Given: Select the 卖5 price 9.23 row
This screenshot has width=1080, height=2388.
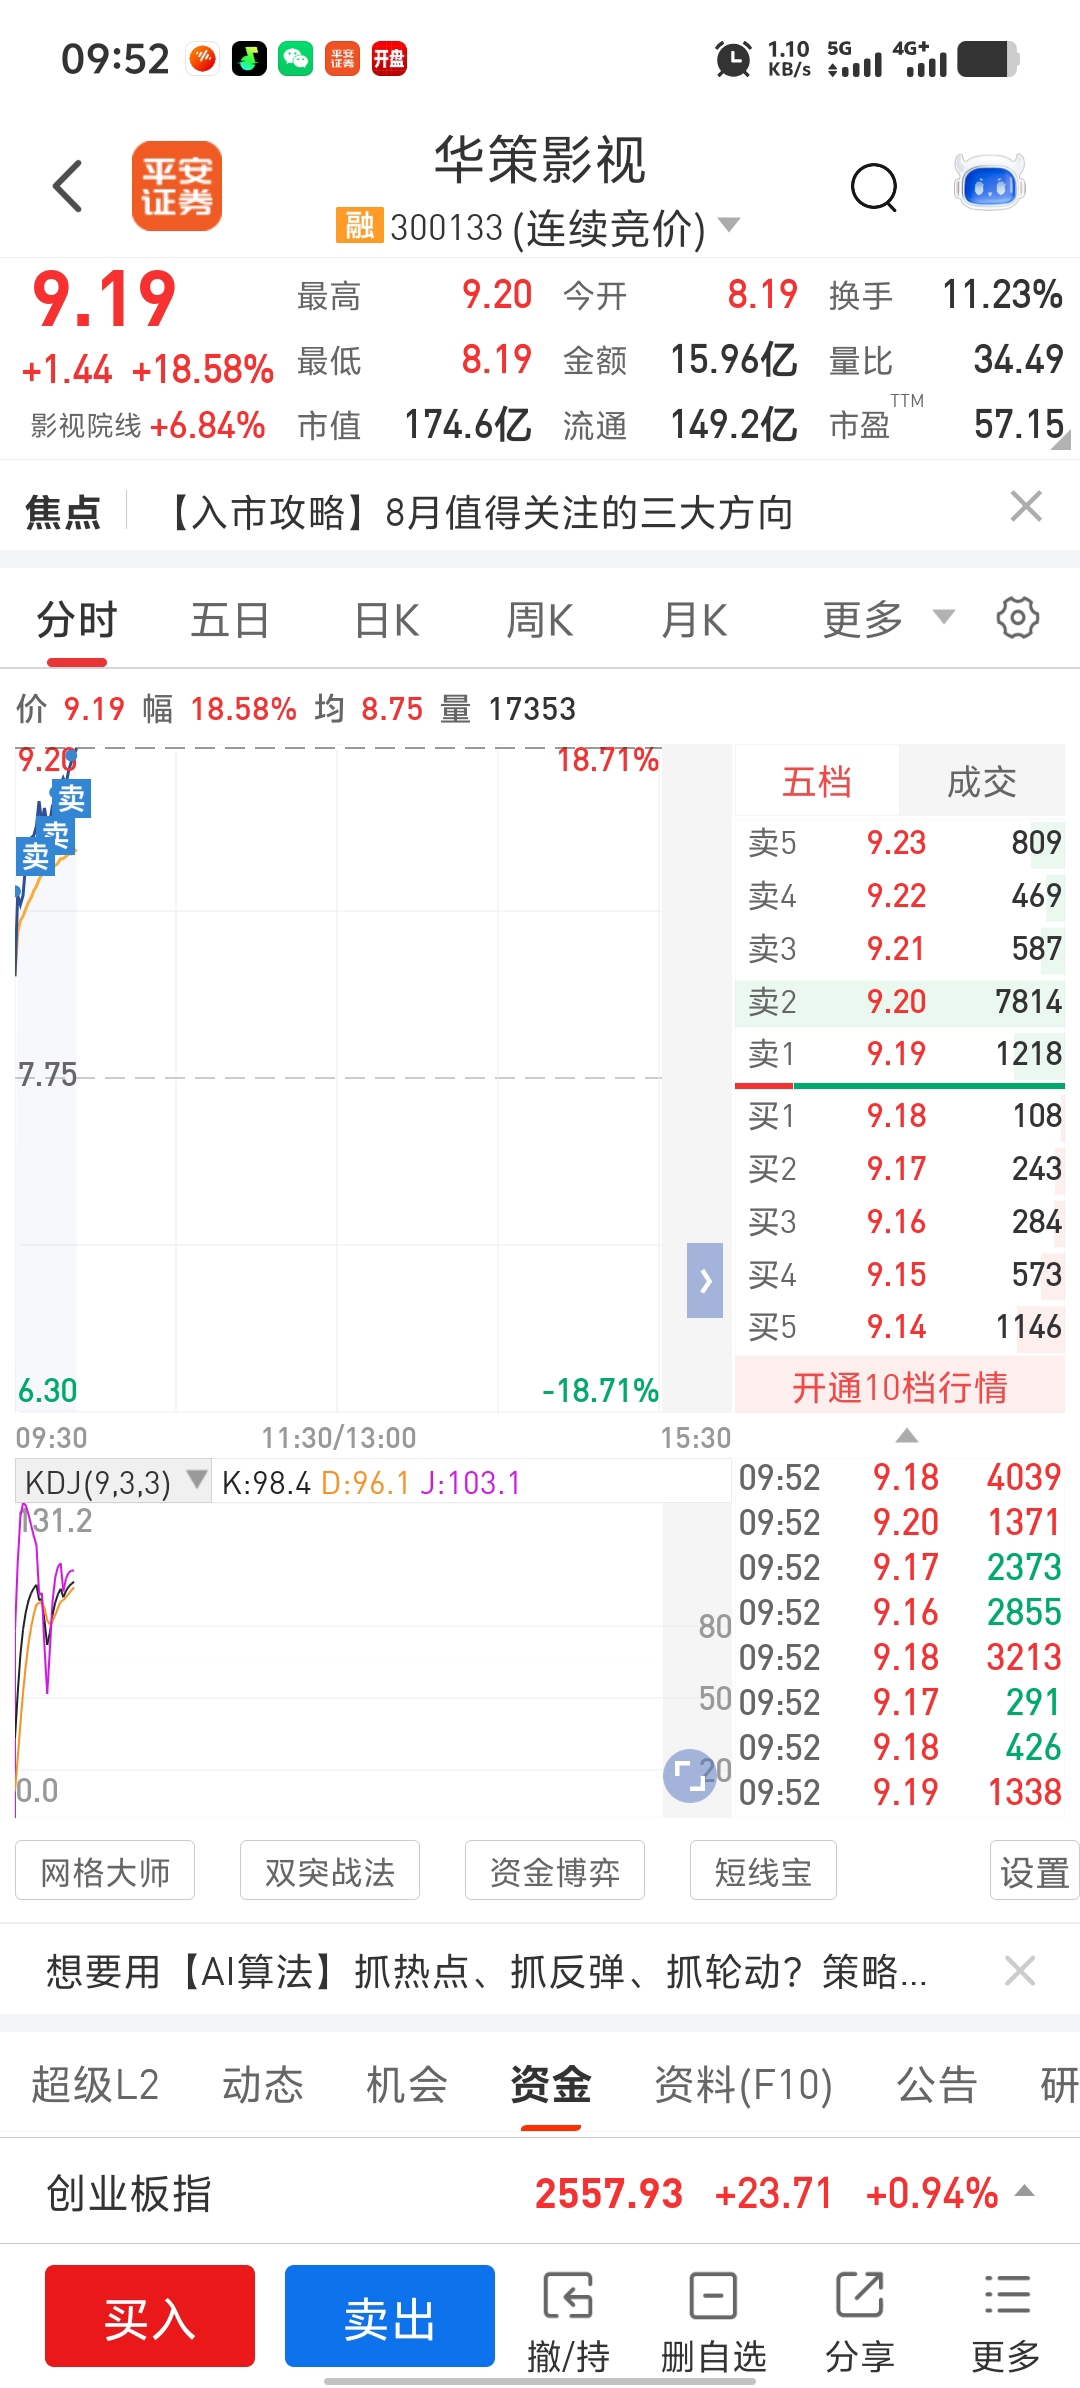Looking at the screenshot, I should 900,842.
